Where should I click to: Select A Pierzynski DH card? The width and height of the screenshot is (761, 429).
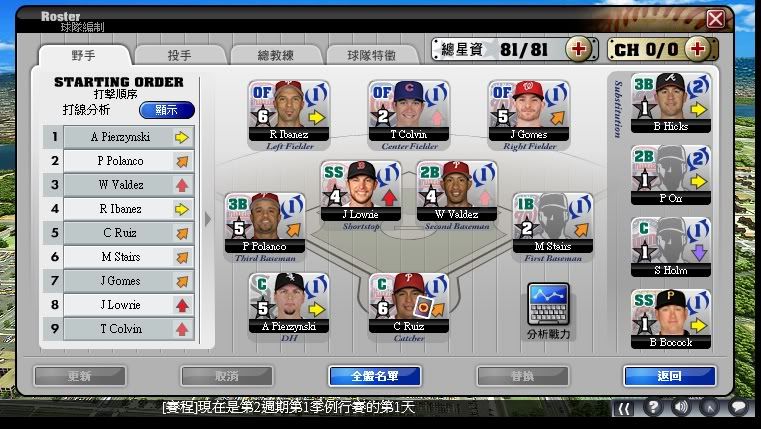(x=289, y=303)
